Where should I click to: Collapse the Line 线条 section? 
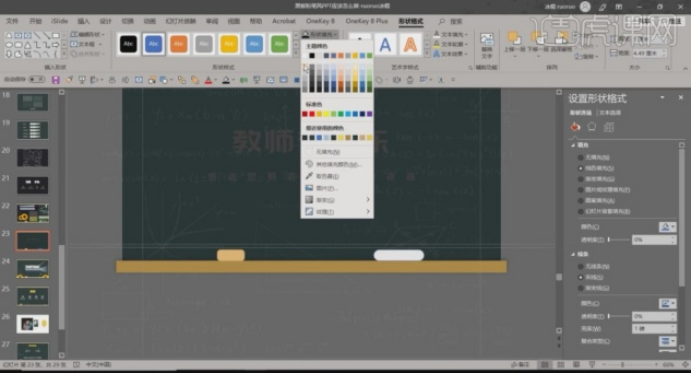point(573,254)
